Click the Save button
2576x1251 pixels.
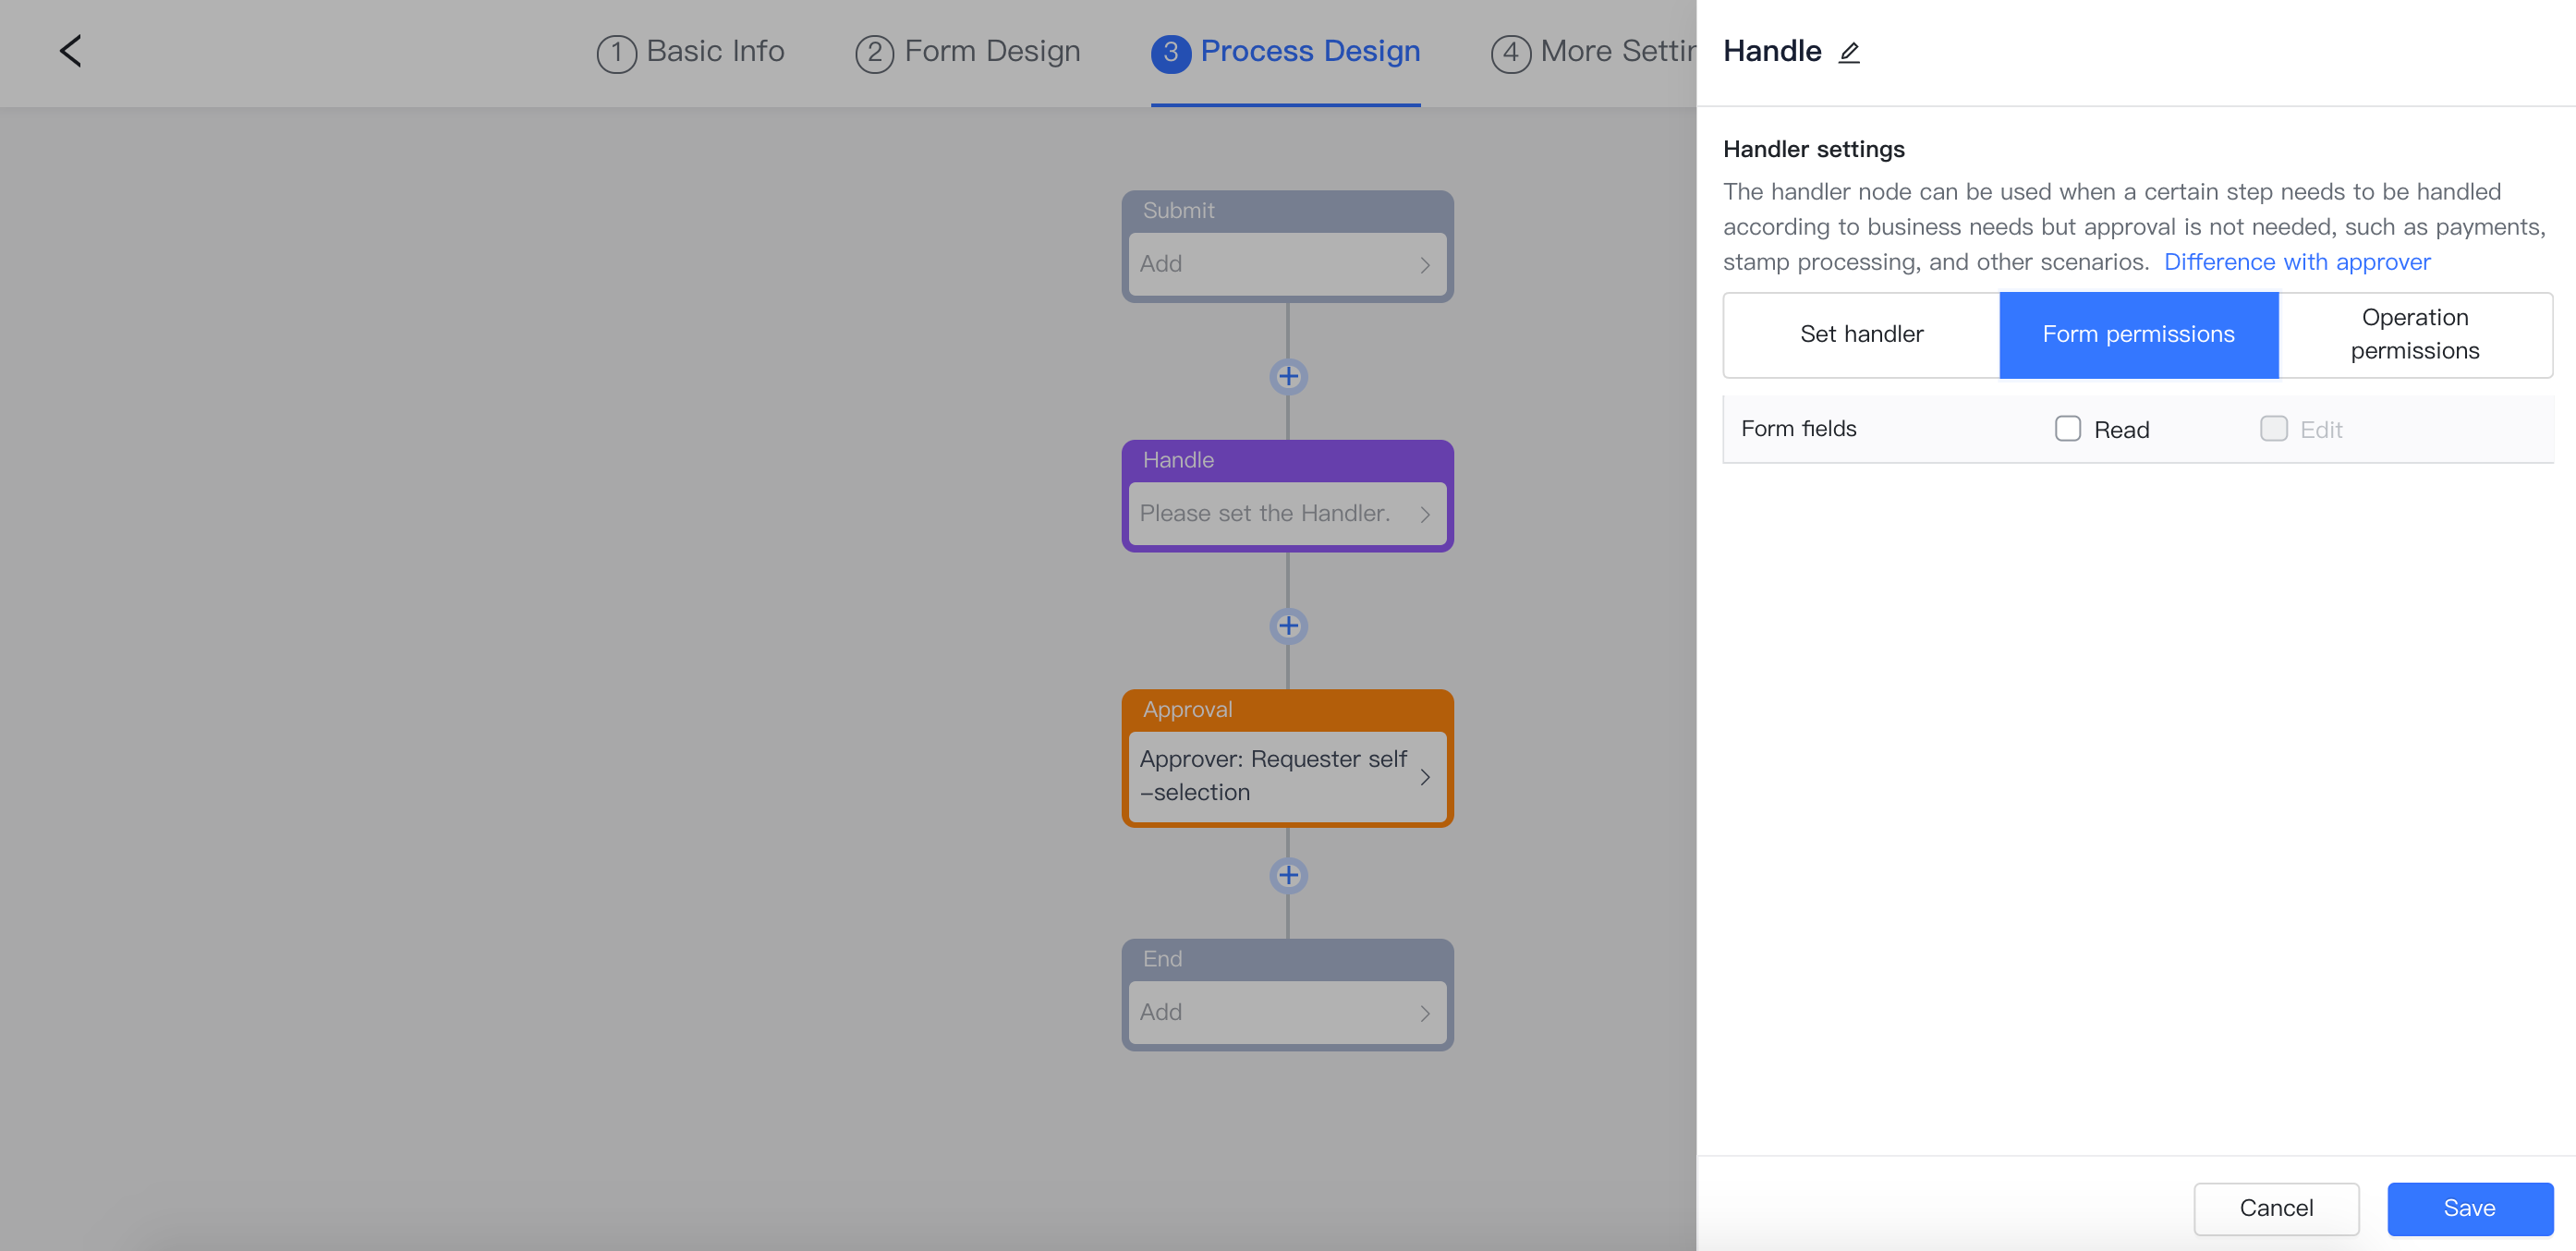(x=2469, y=1208)
